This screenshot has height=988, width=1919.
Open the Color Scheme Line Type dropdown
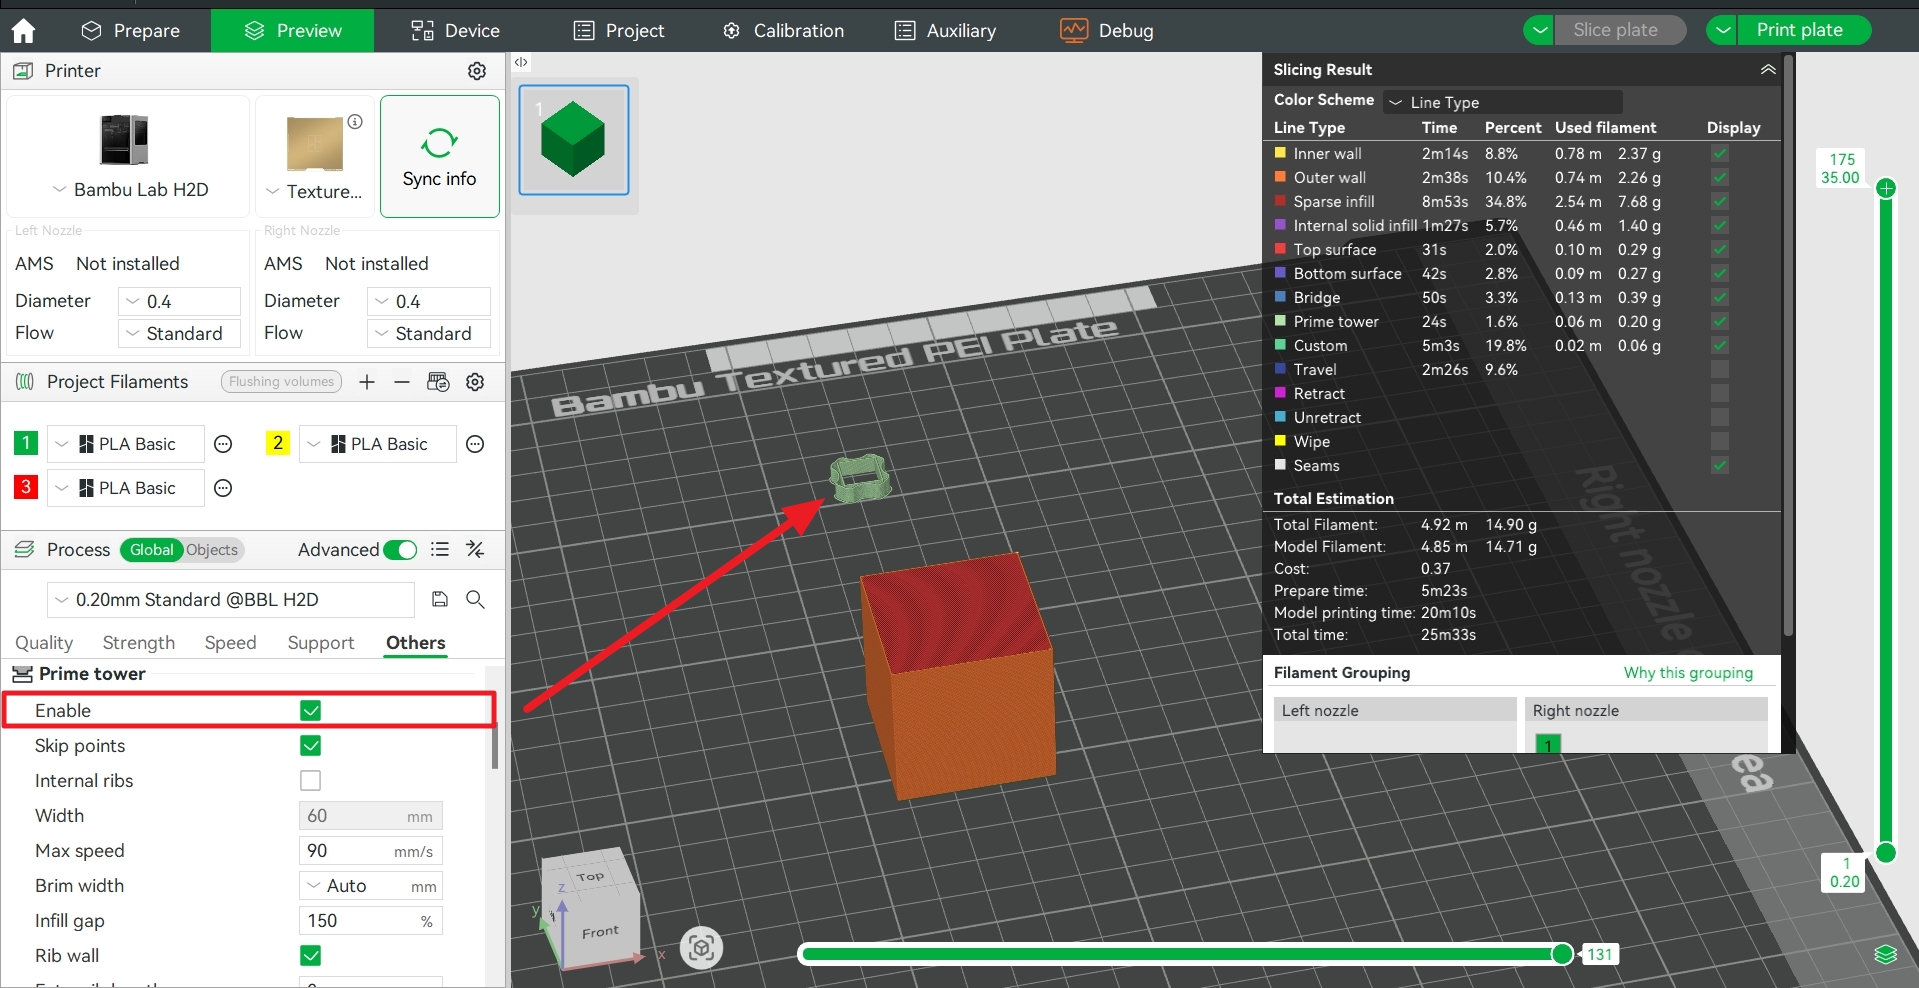[1502, 102]
